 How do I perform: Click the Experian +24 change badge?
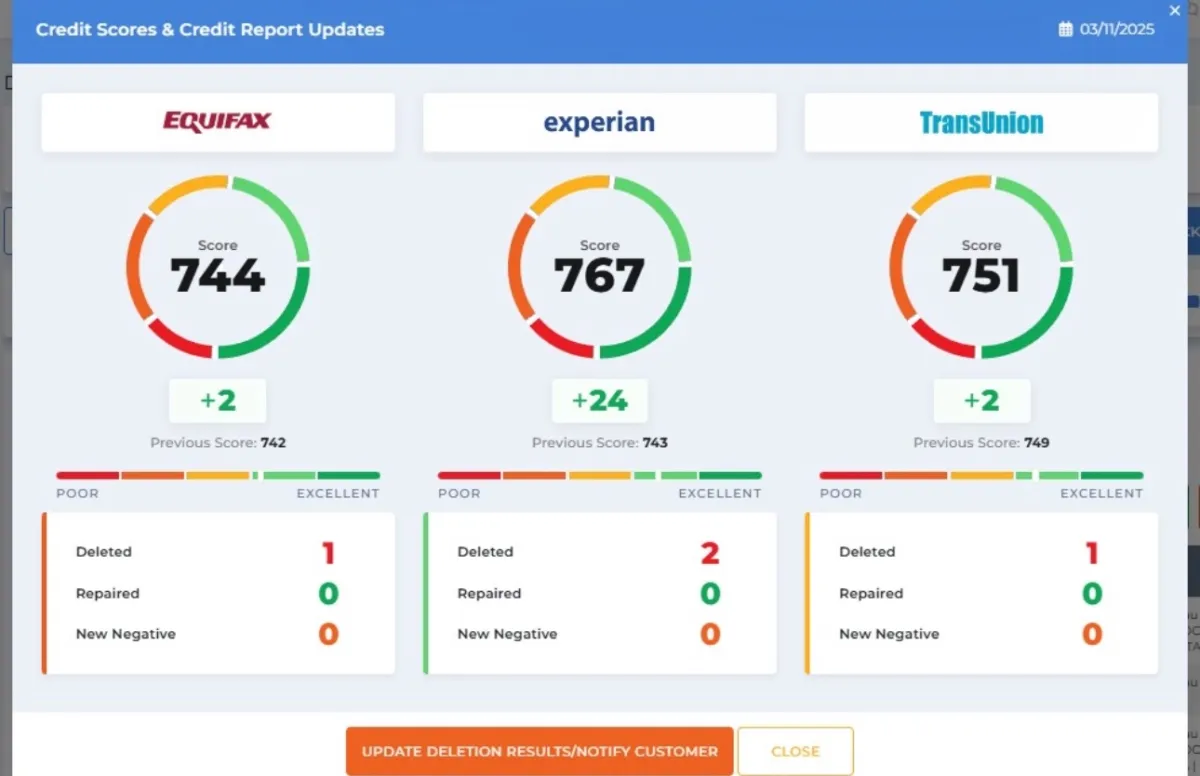pyautogui.click(x=600, y=401)
